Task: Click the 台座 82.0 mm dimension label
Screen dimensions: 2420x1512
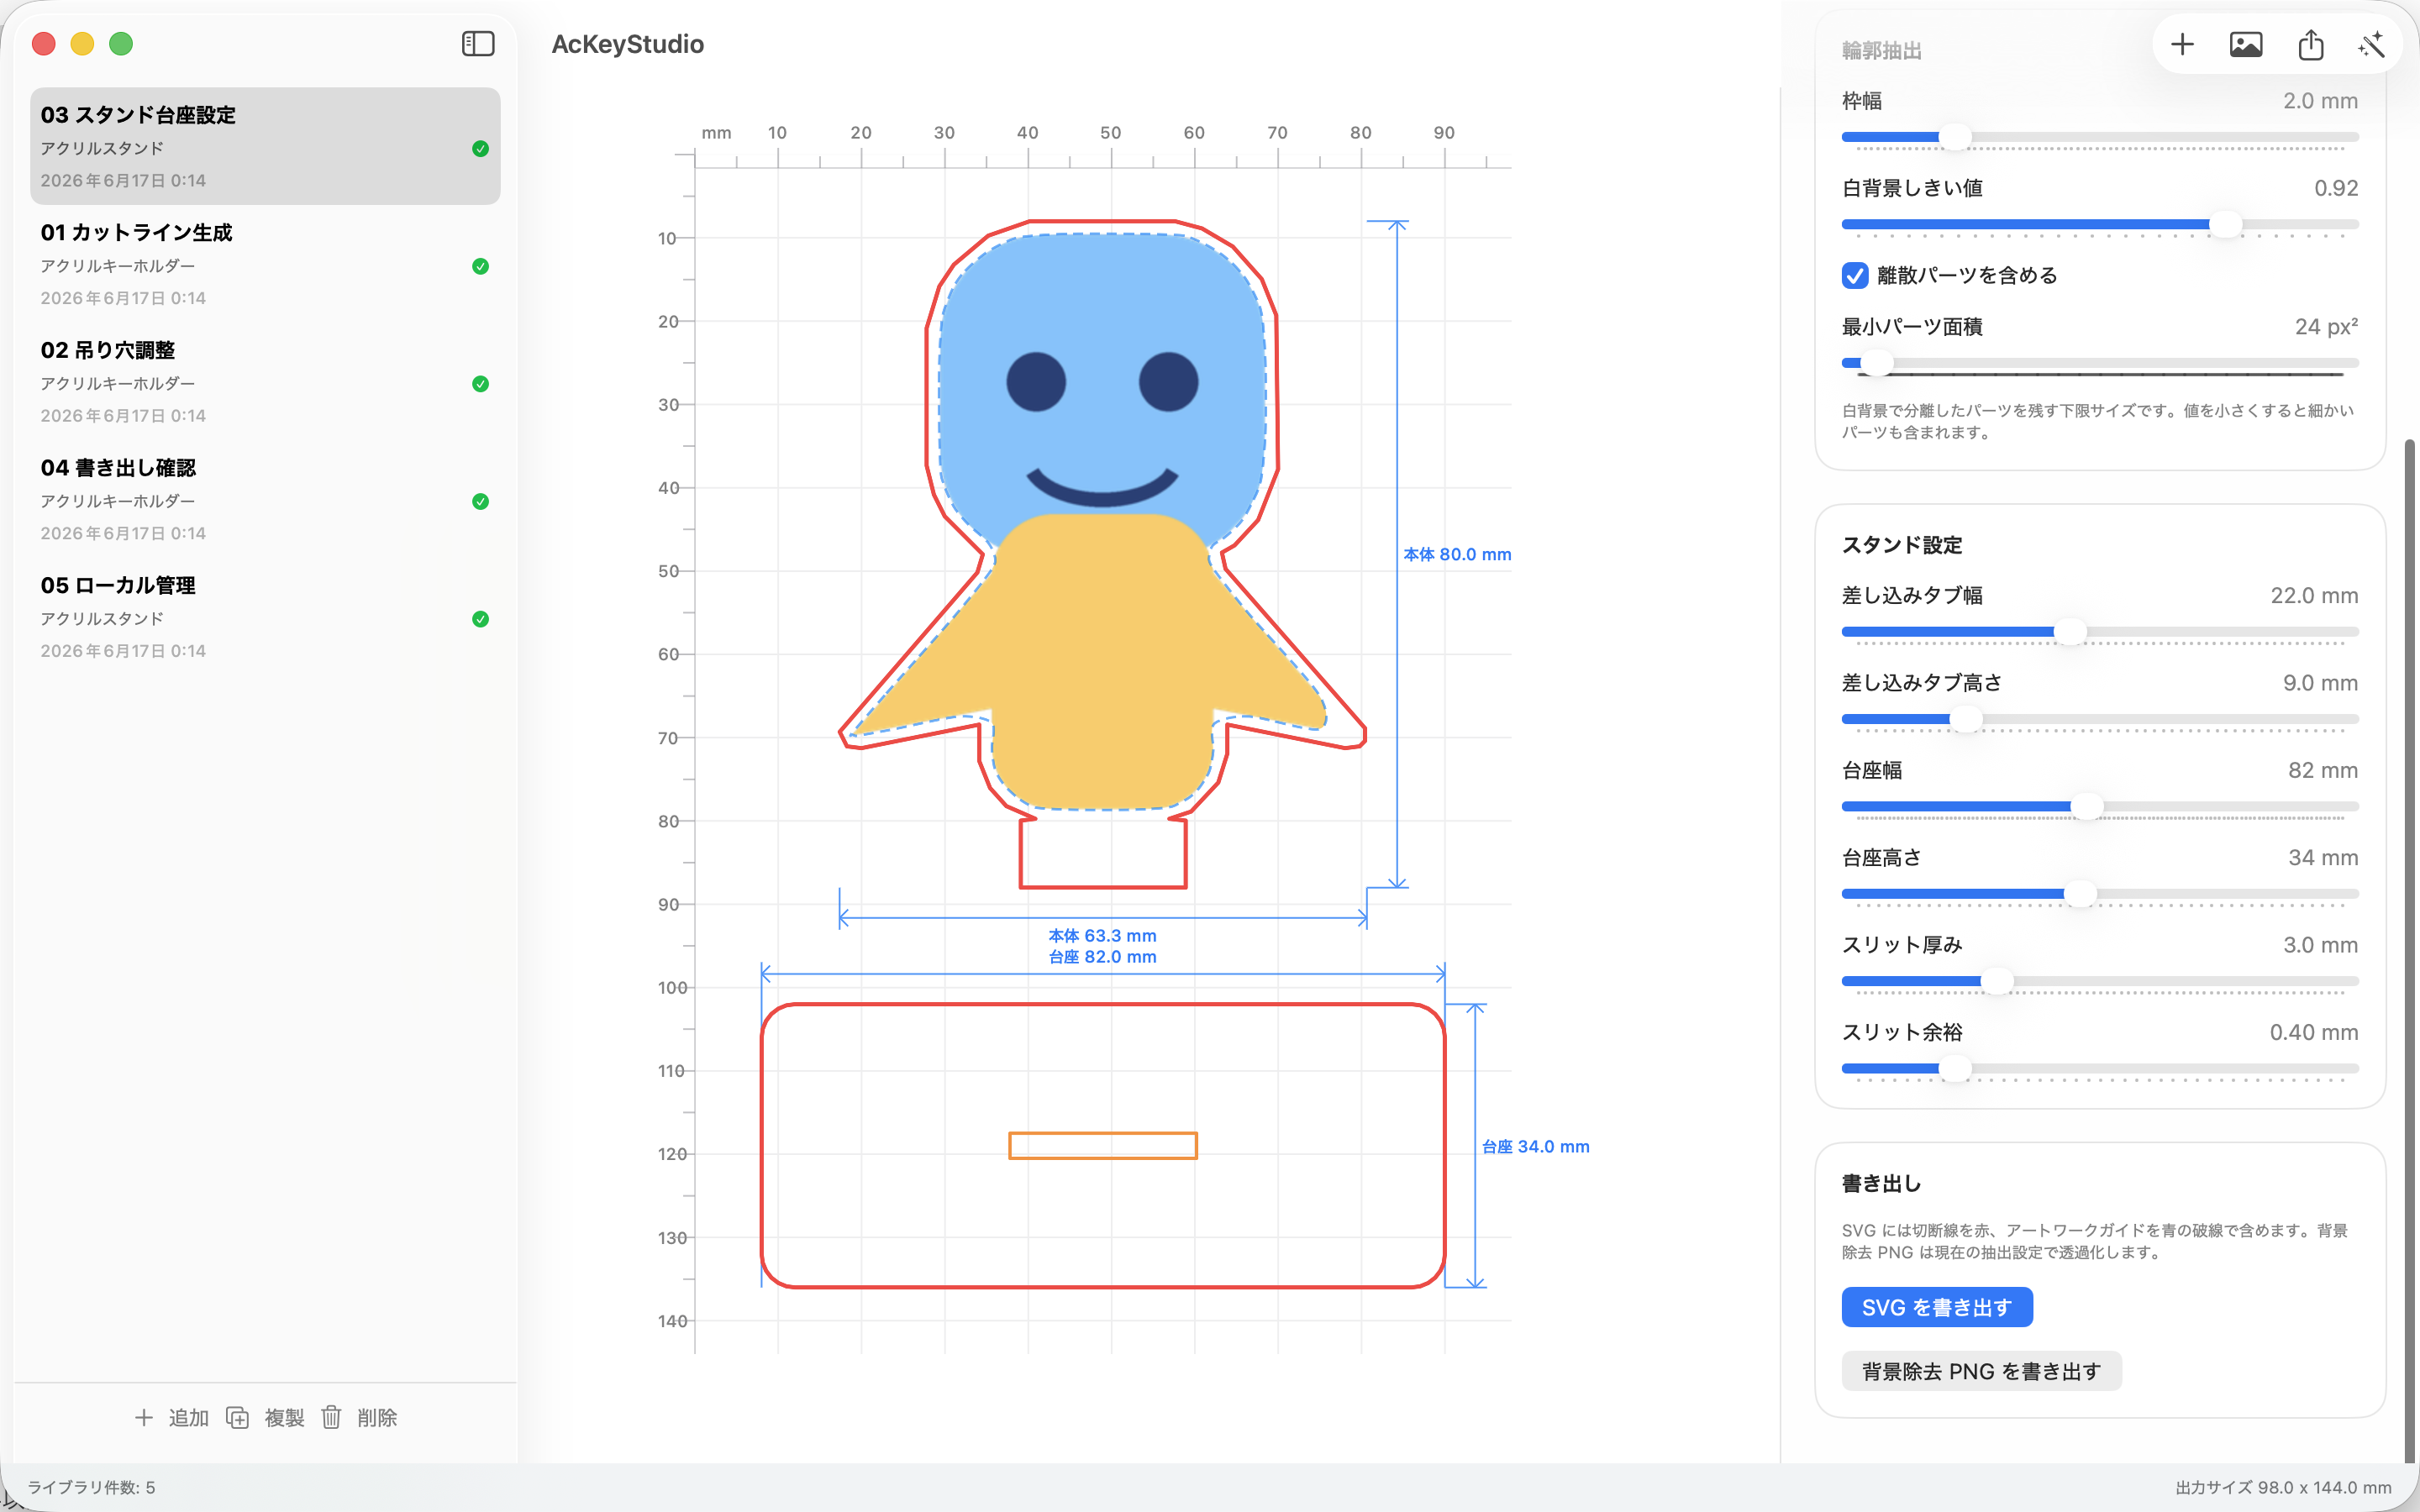Action: point(1102,957)
